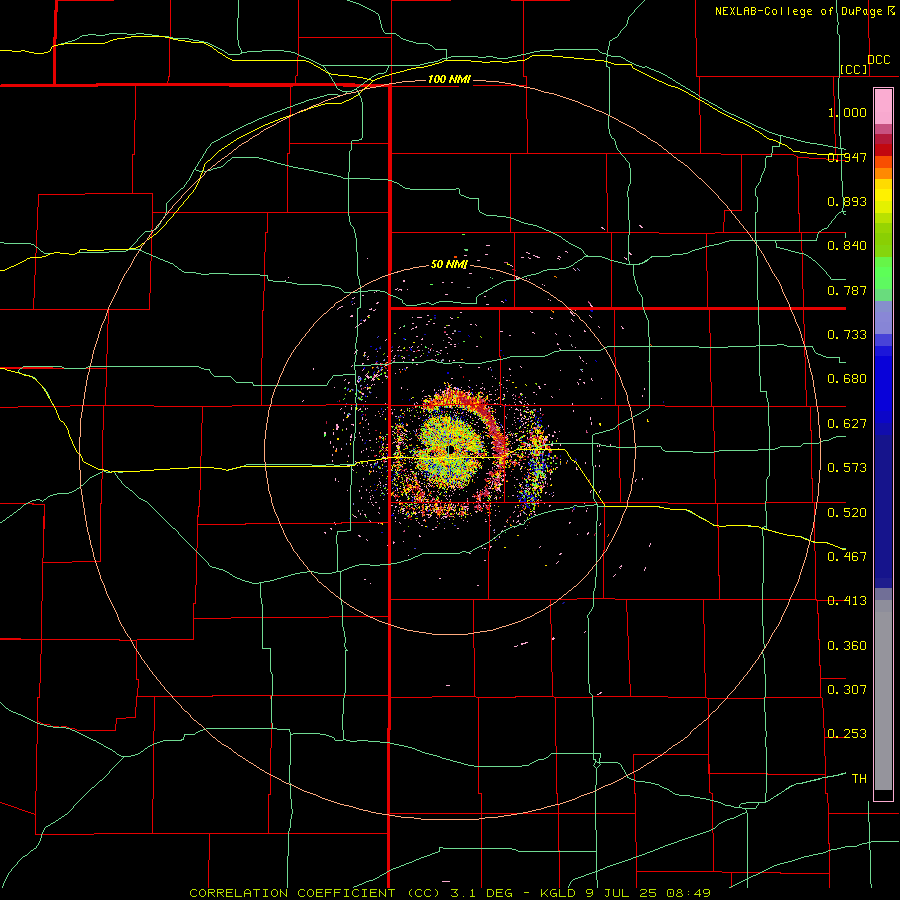Select the 0.733 scale value
This screenshot has width=900, height=900.
[847, 335]
